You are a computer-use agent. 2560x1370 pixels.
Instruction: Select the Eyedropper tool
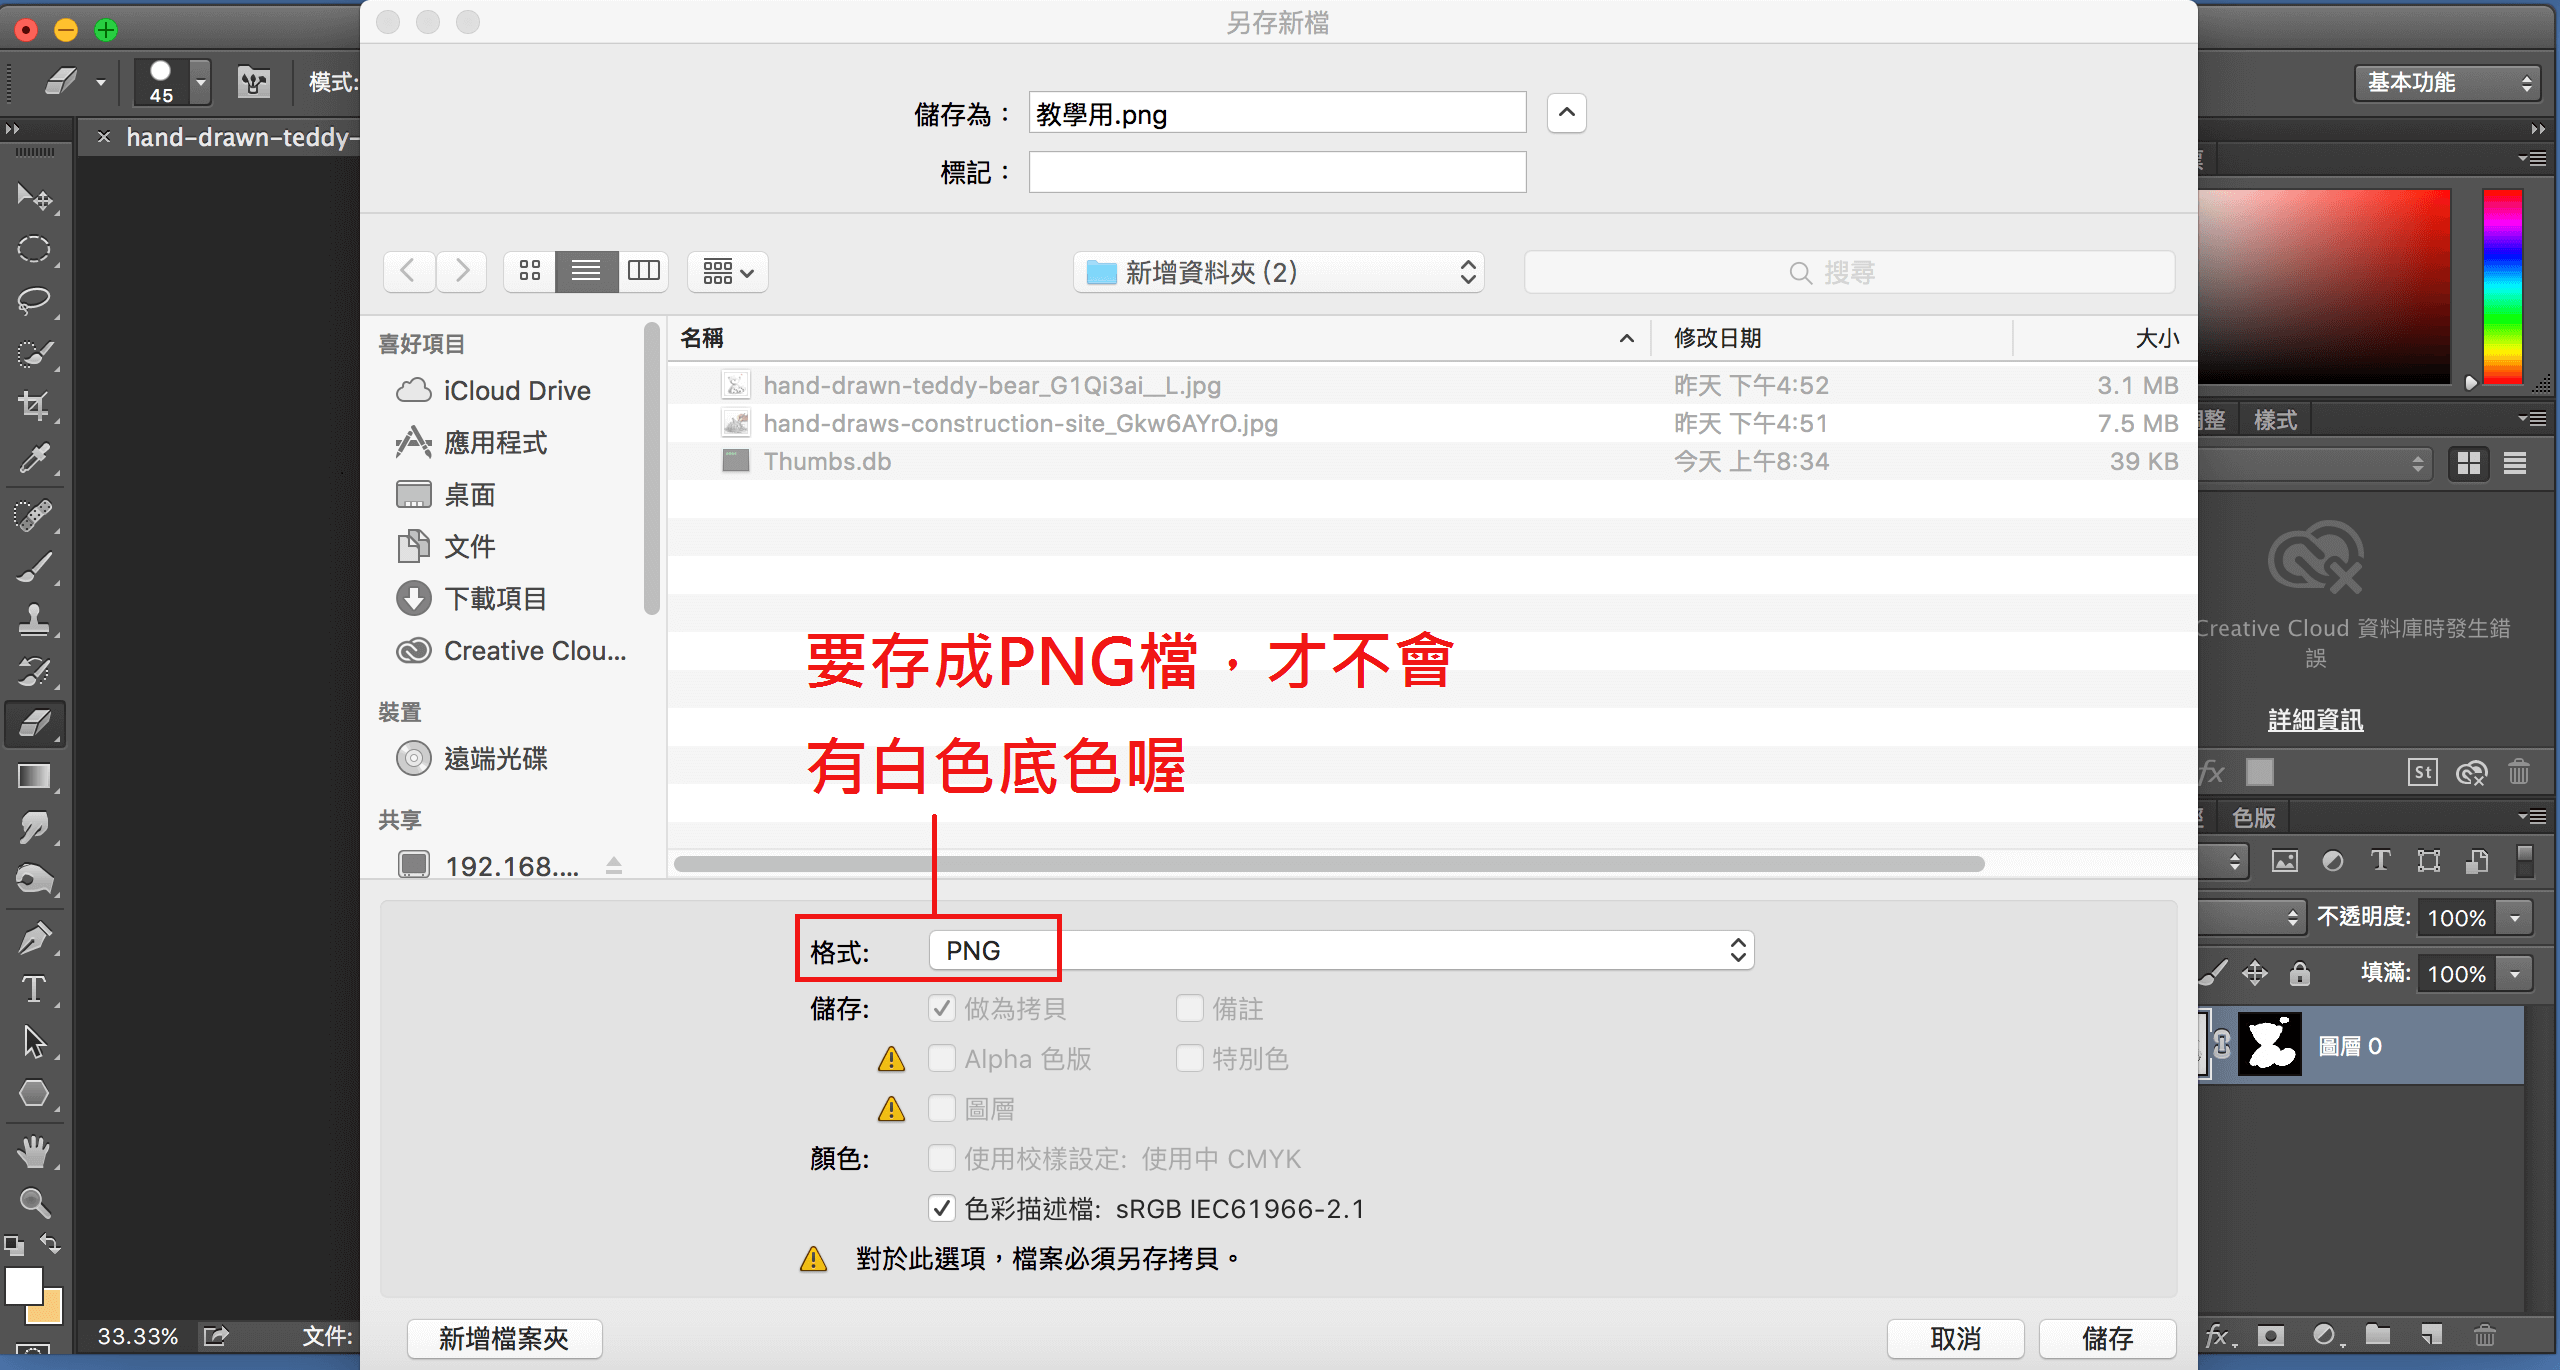point(34,459)
